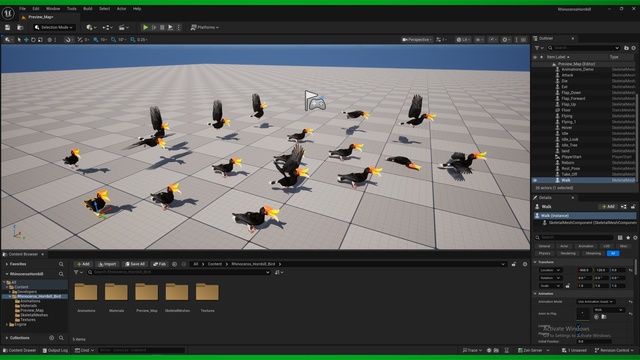Click the Import button in Content Browser

107,264
